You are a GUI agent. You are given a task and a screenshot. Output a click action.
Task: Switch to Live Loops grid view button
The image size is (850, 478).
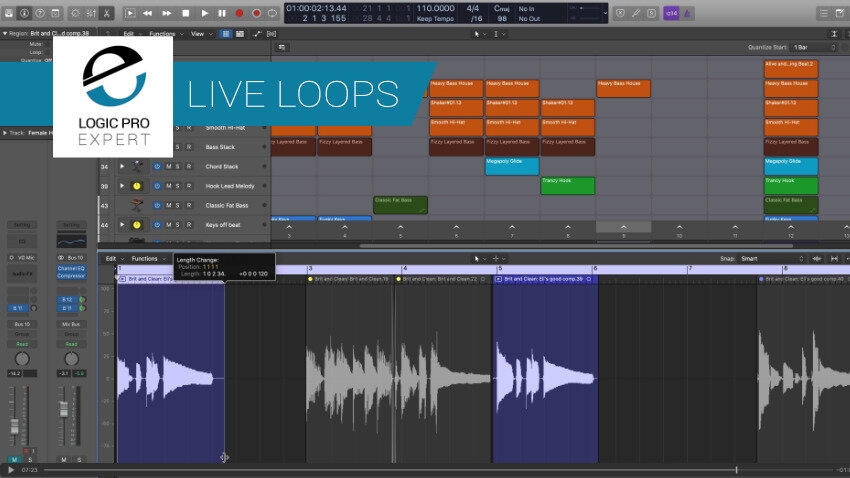(x=226, y=34)
